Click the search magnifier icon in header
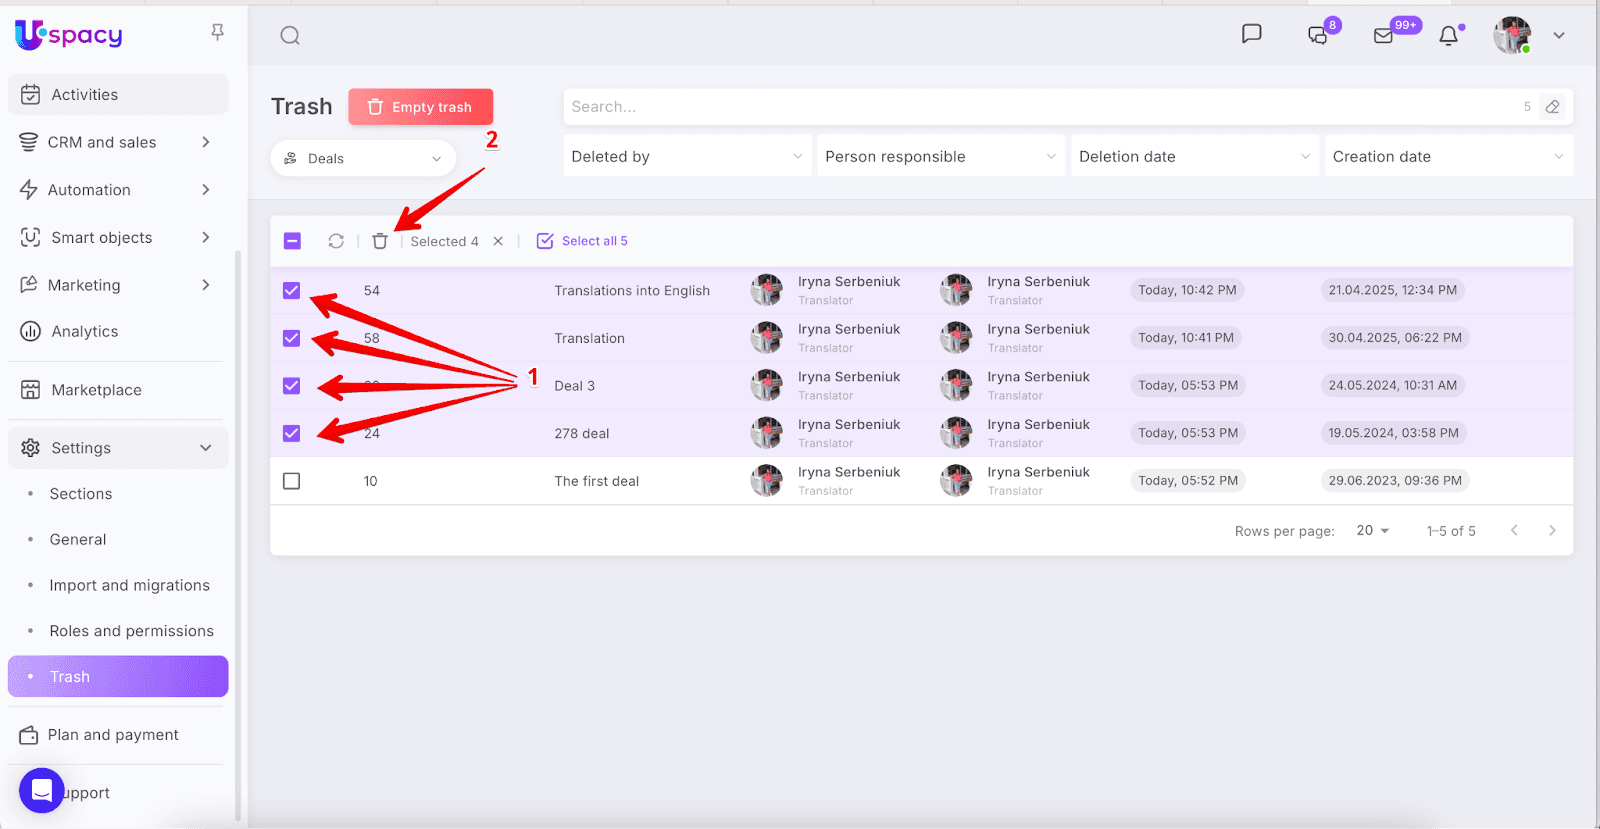The height and width of the screenshot is (829, 1600). tap(290, 36)
